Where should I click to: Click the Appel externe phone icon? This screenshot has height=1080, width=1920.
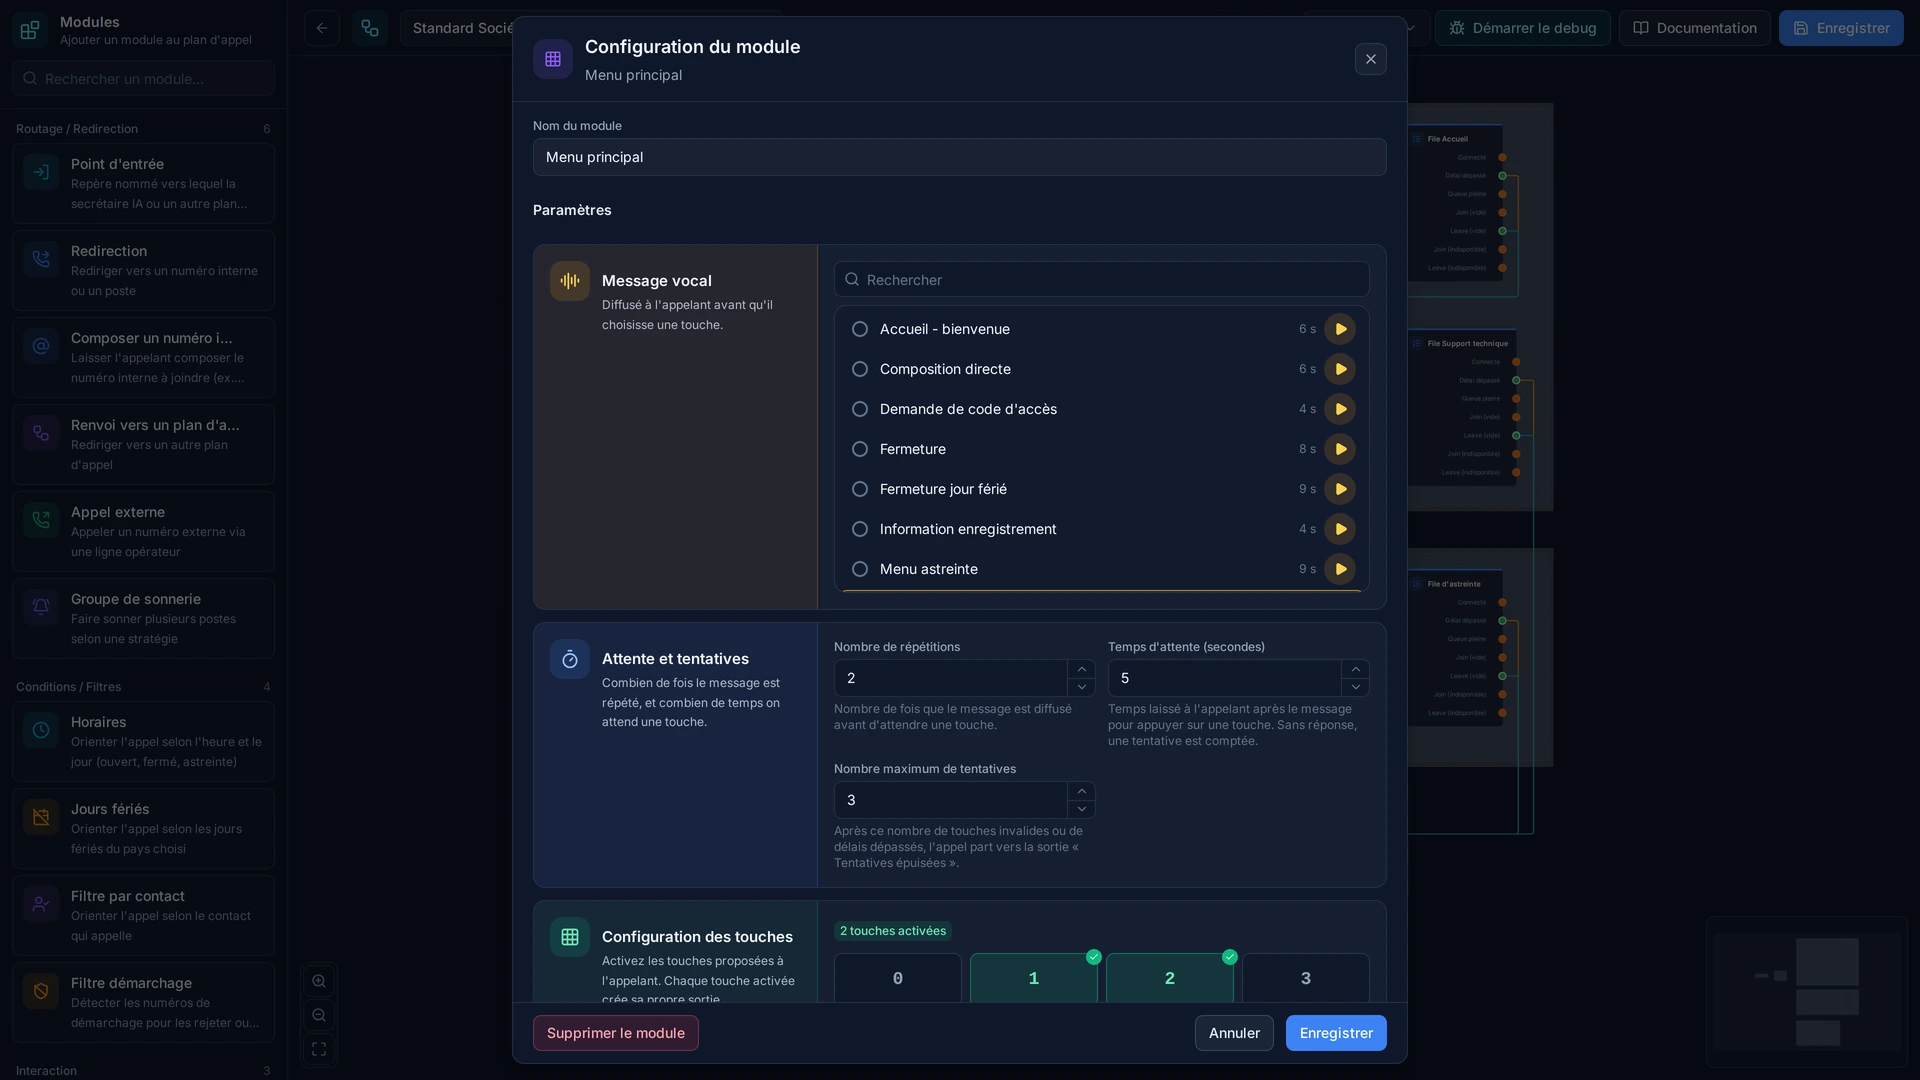point(41,520)
